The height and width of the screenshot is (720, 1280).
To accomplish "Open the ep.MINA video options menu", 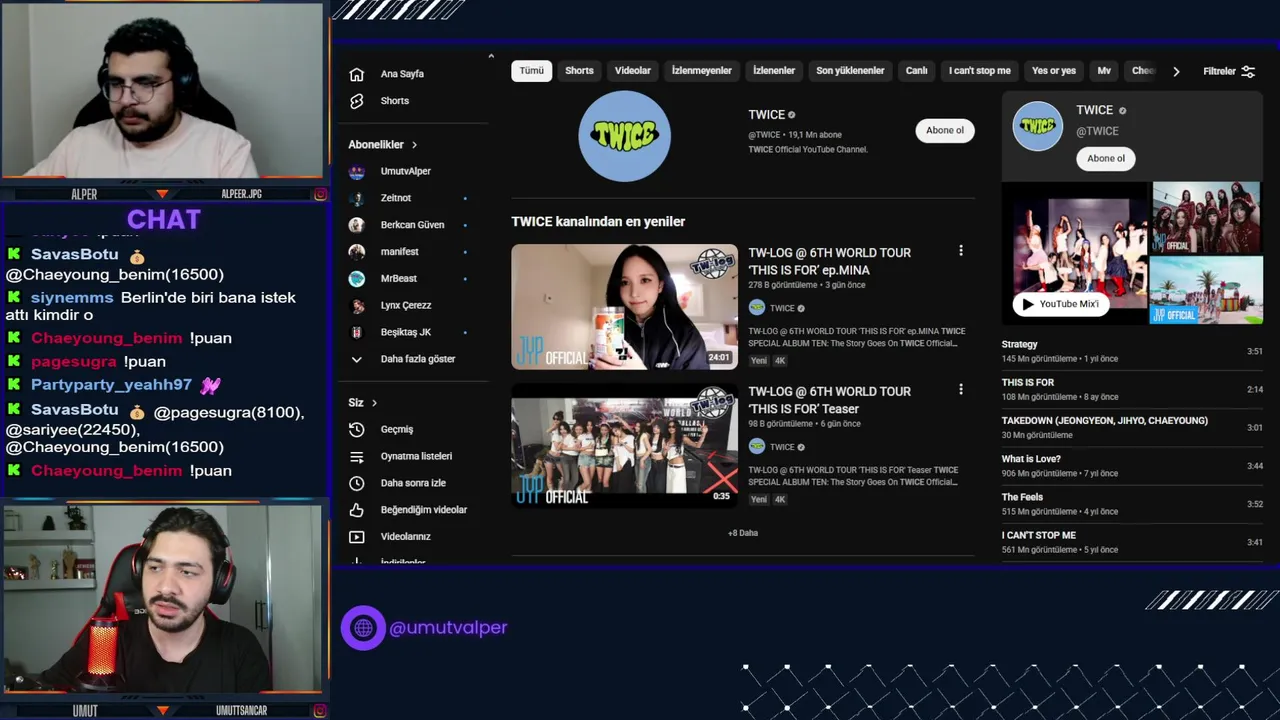I will 961,251.
